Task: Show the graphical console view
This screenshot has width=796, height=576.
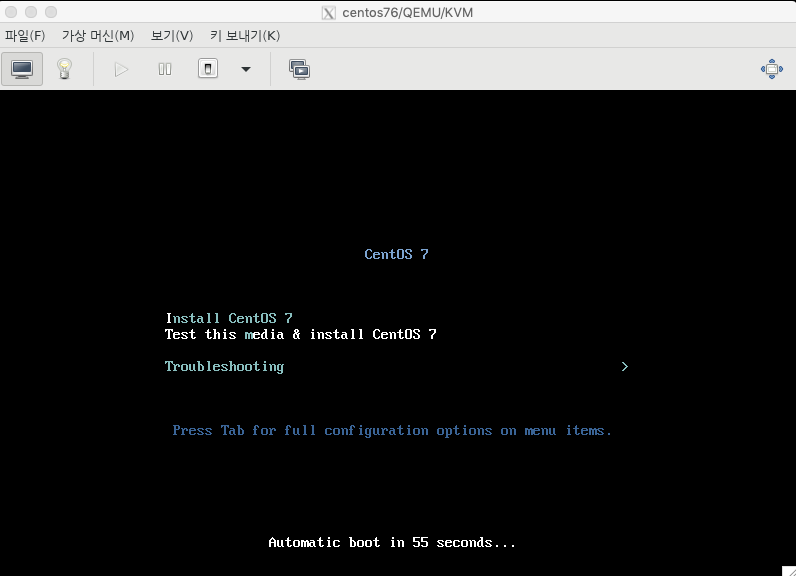Action: coord(22,69)
